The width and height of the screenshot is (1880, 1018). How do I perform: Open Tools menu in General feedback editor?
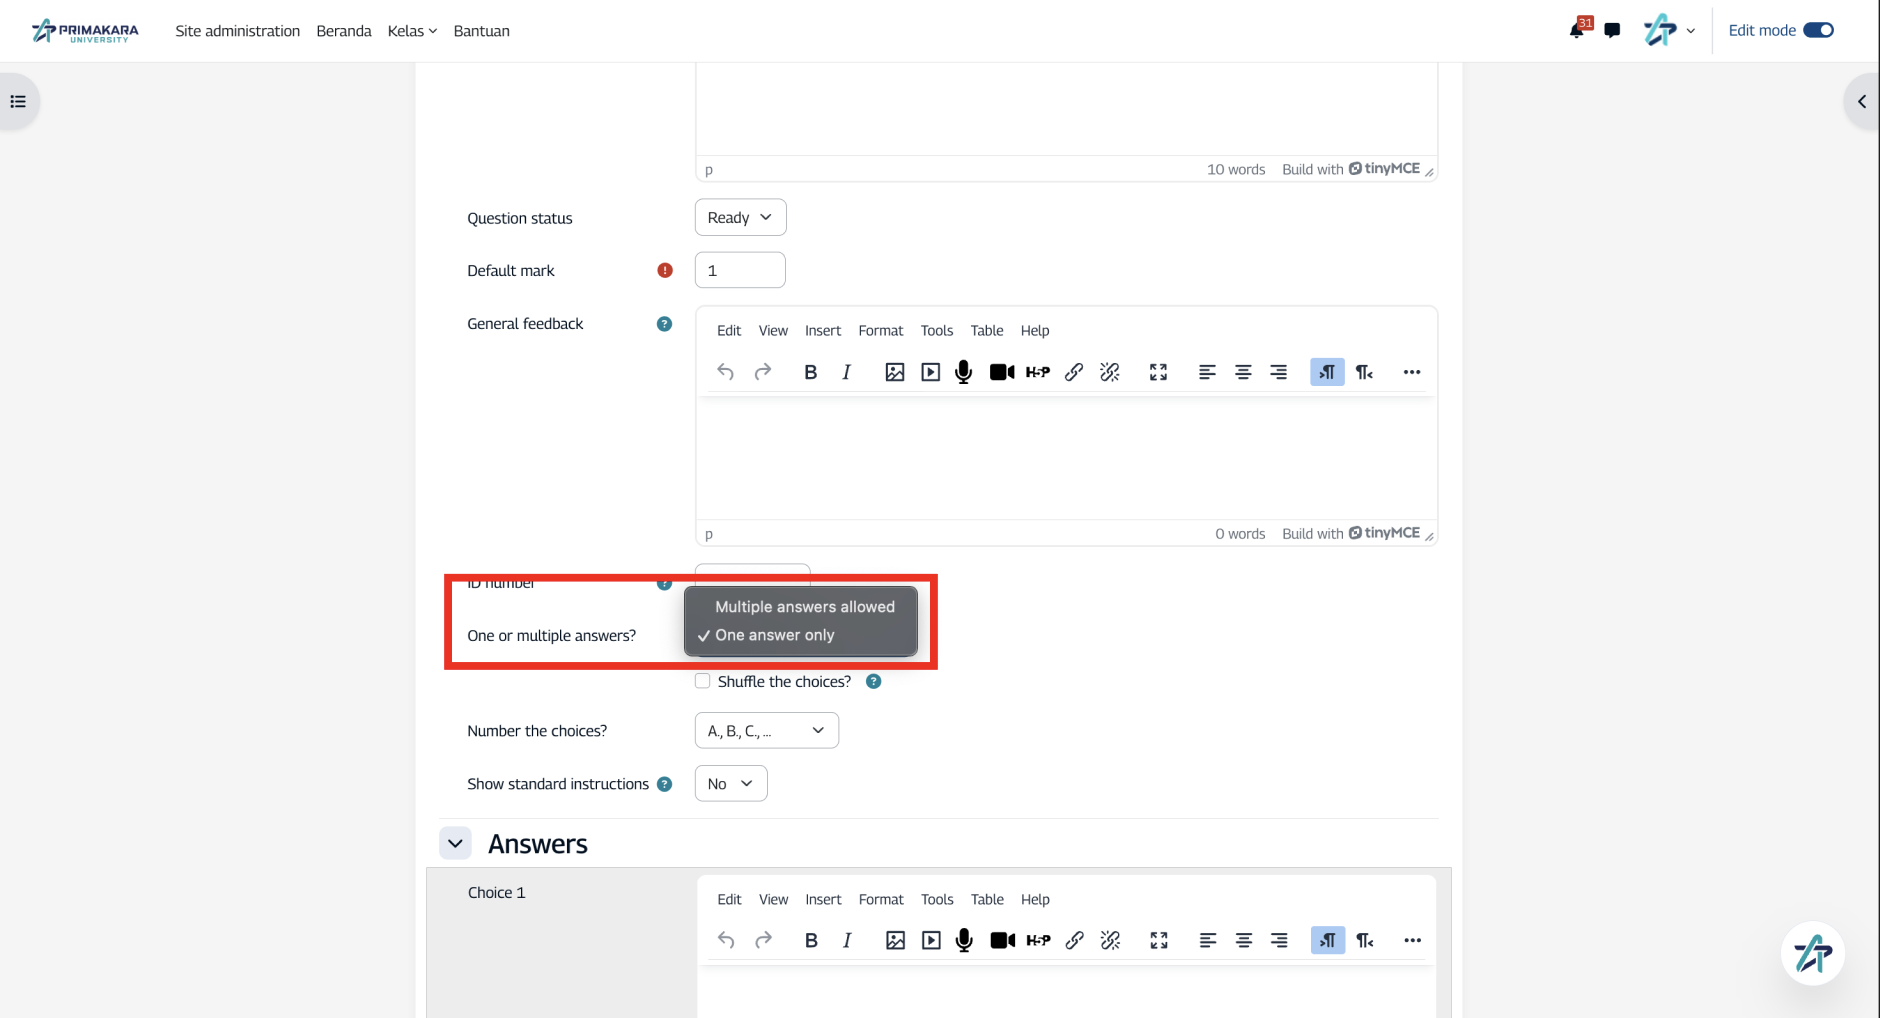(937, 331)
